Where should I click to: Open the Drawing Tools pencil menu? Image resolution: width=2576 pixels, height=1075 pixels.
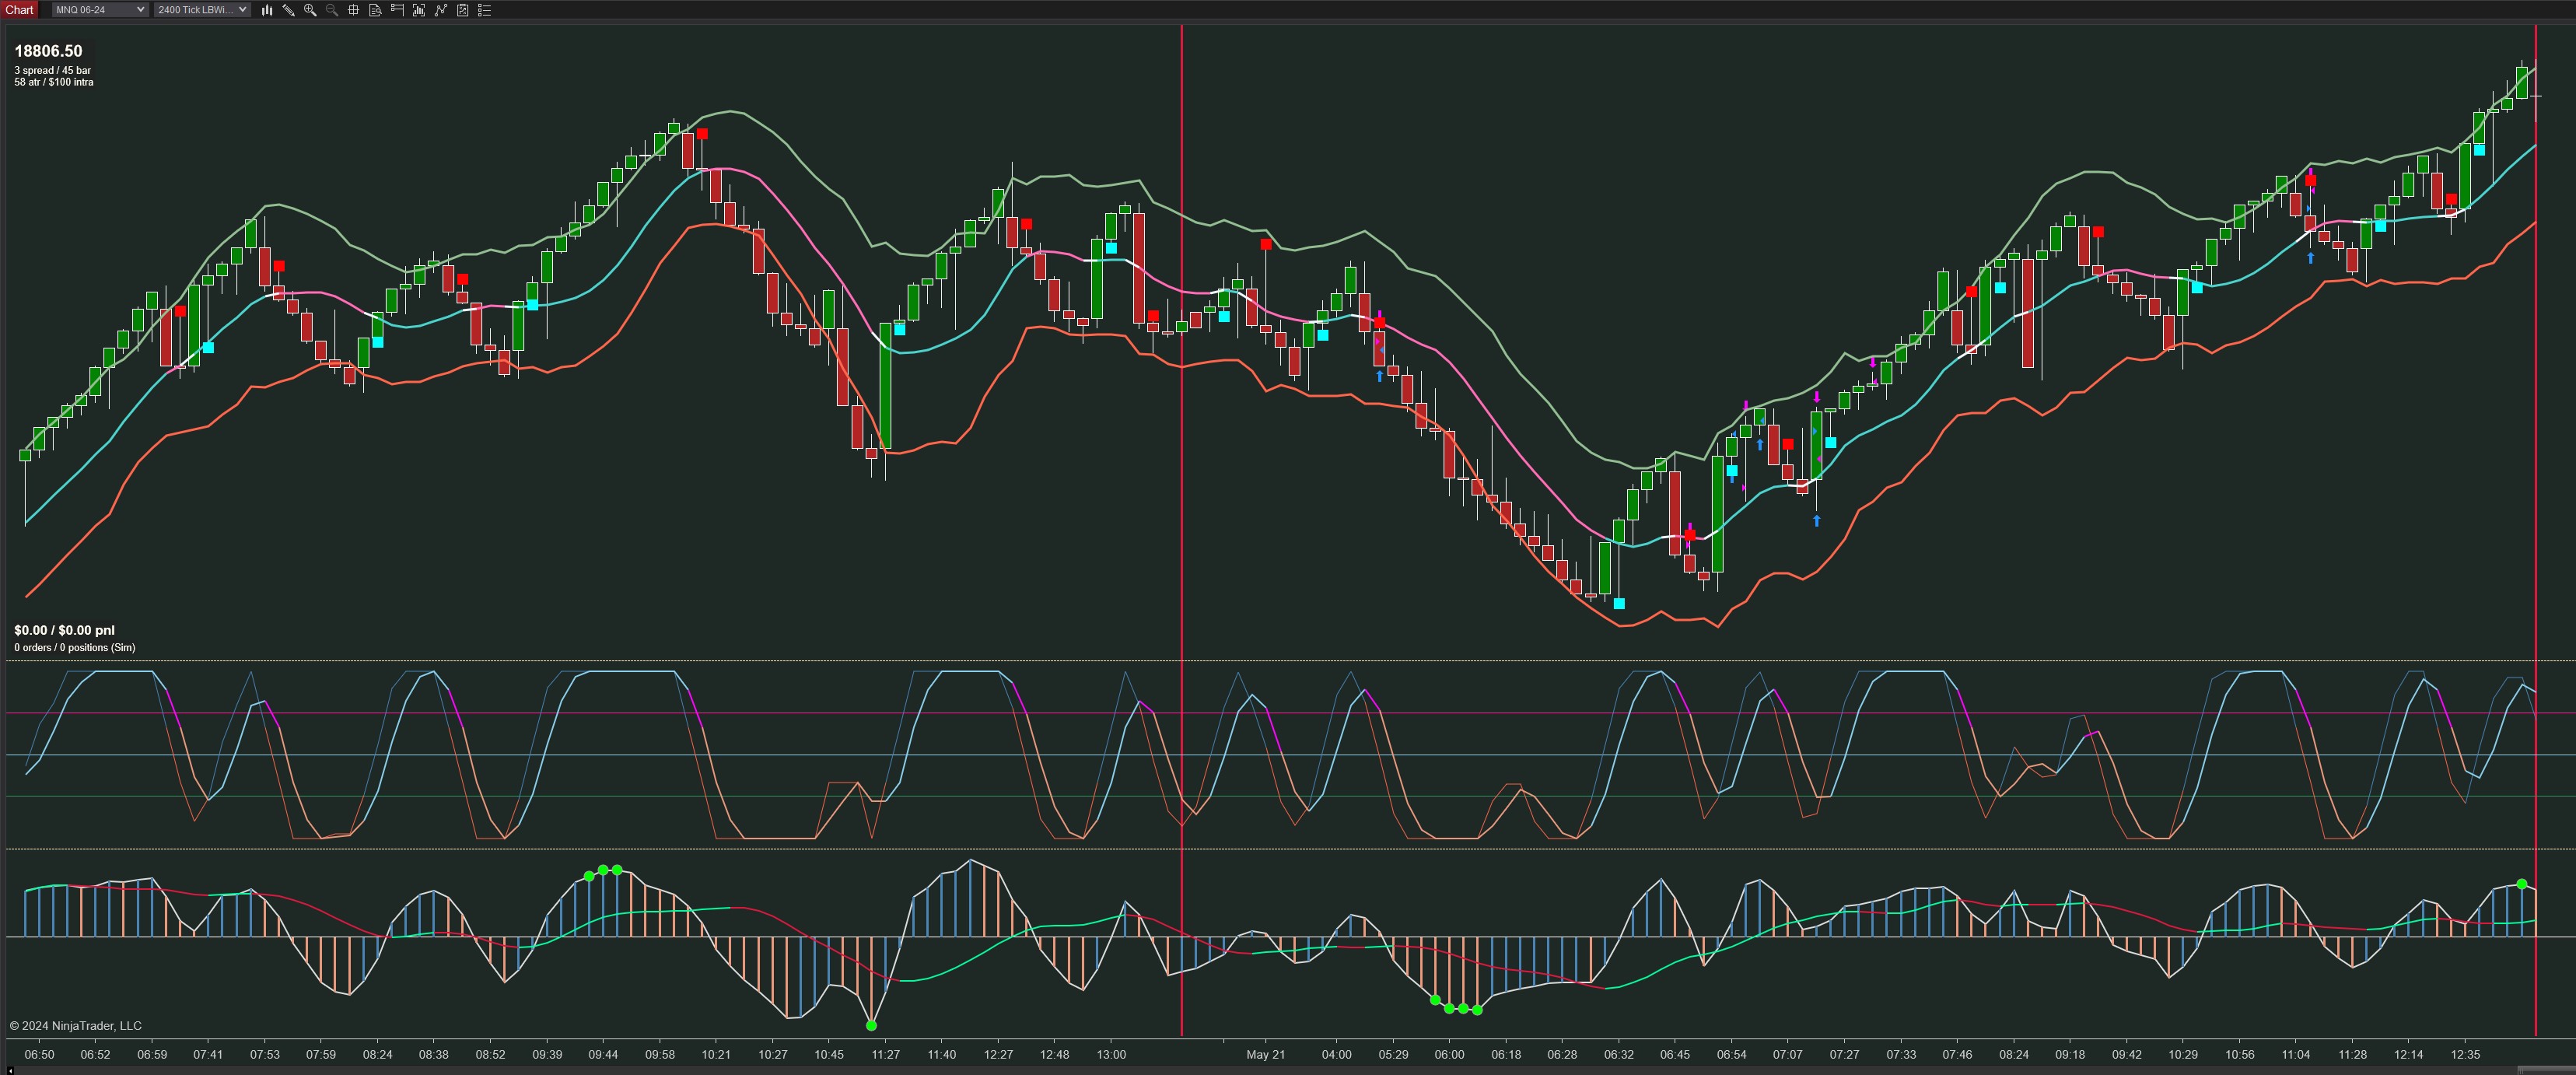pyautogui.click(x=288, y=10)
